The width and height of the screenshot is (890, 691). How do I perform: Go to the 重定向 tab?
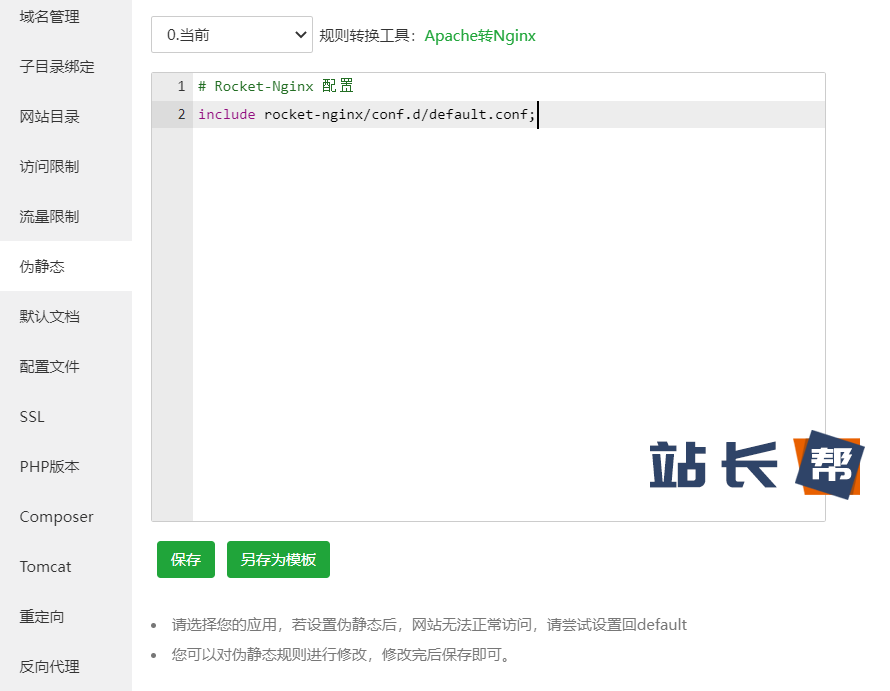click(43, 617)
